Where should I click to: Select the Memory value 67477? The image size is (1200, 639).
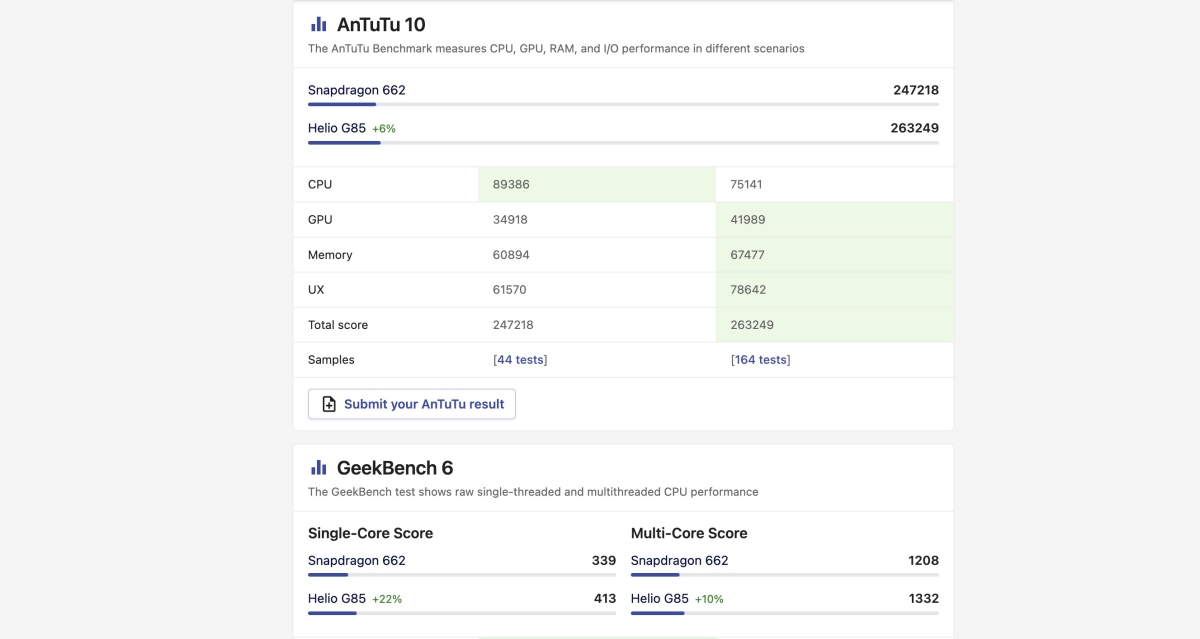(x=748, y=255)
